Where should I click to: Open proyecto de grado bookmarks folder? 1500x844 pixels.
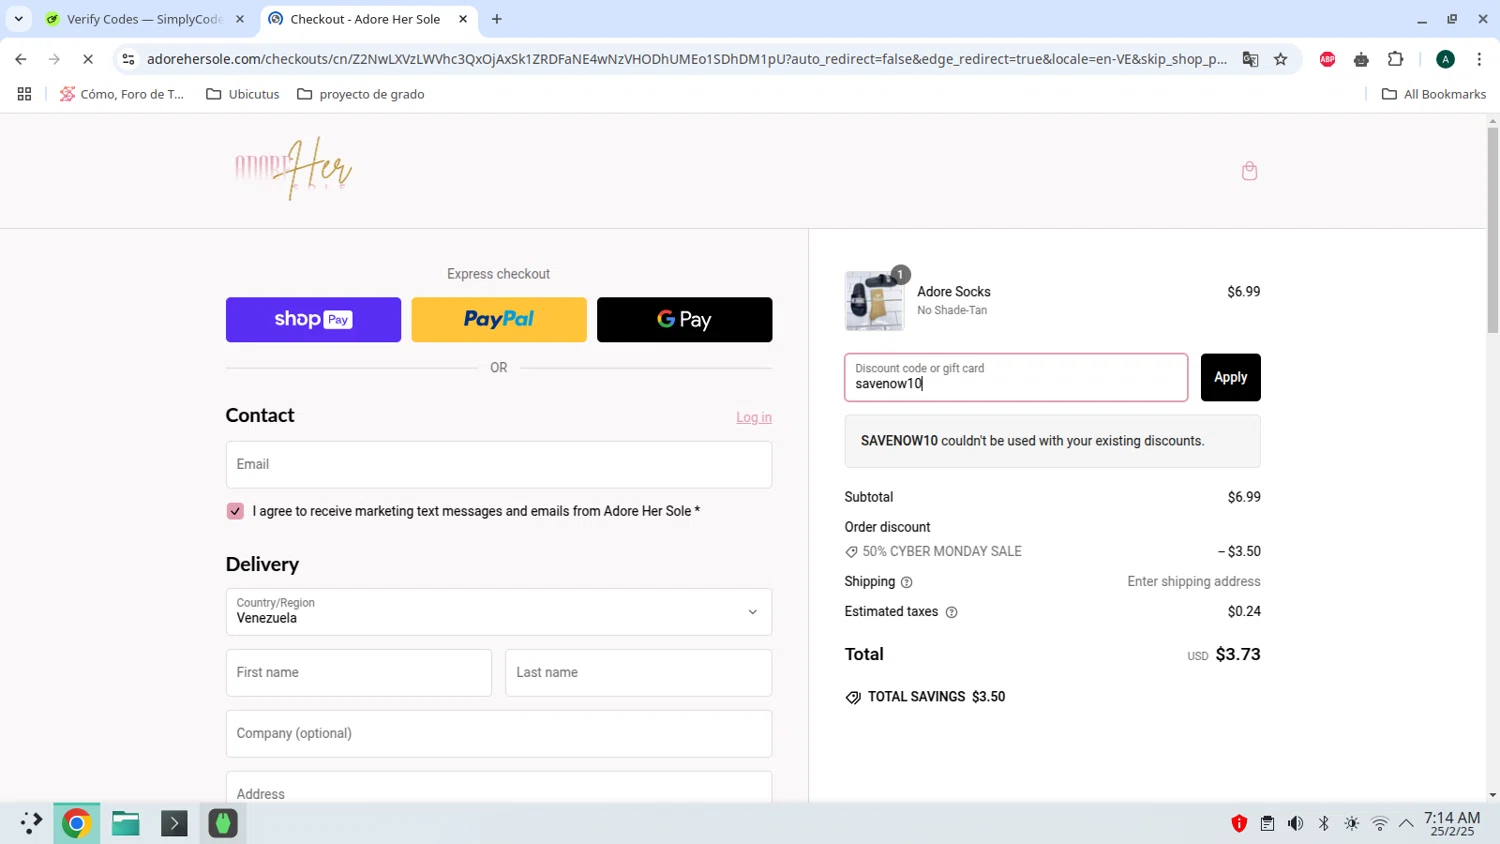click(361, 94)
